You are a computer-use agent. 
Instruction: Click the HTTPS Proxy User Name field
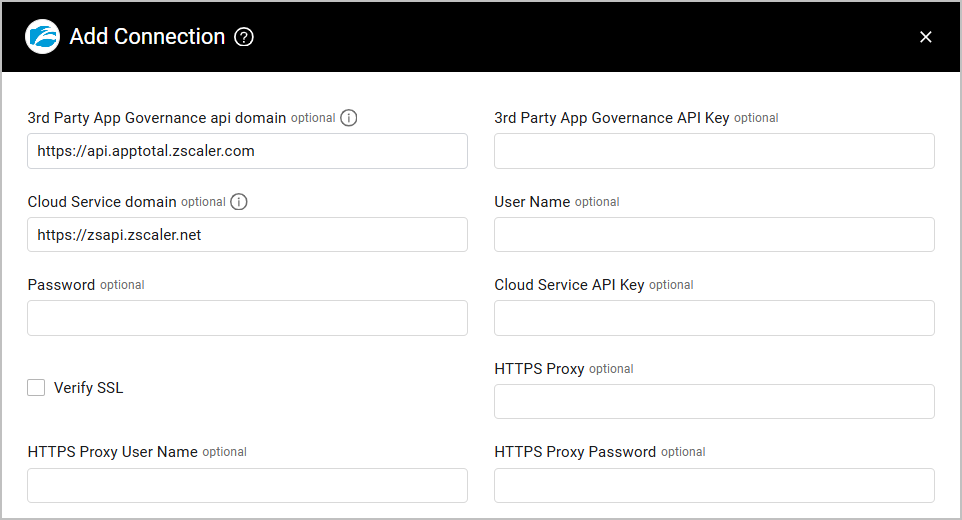pyautogui.click(x=247, y=486)
